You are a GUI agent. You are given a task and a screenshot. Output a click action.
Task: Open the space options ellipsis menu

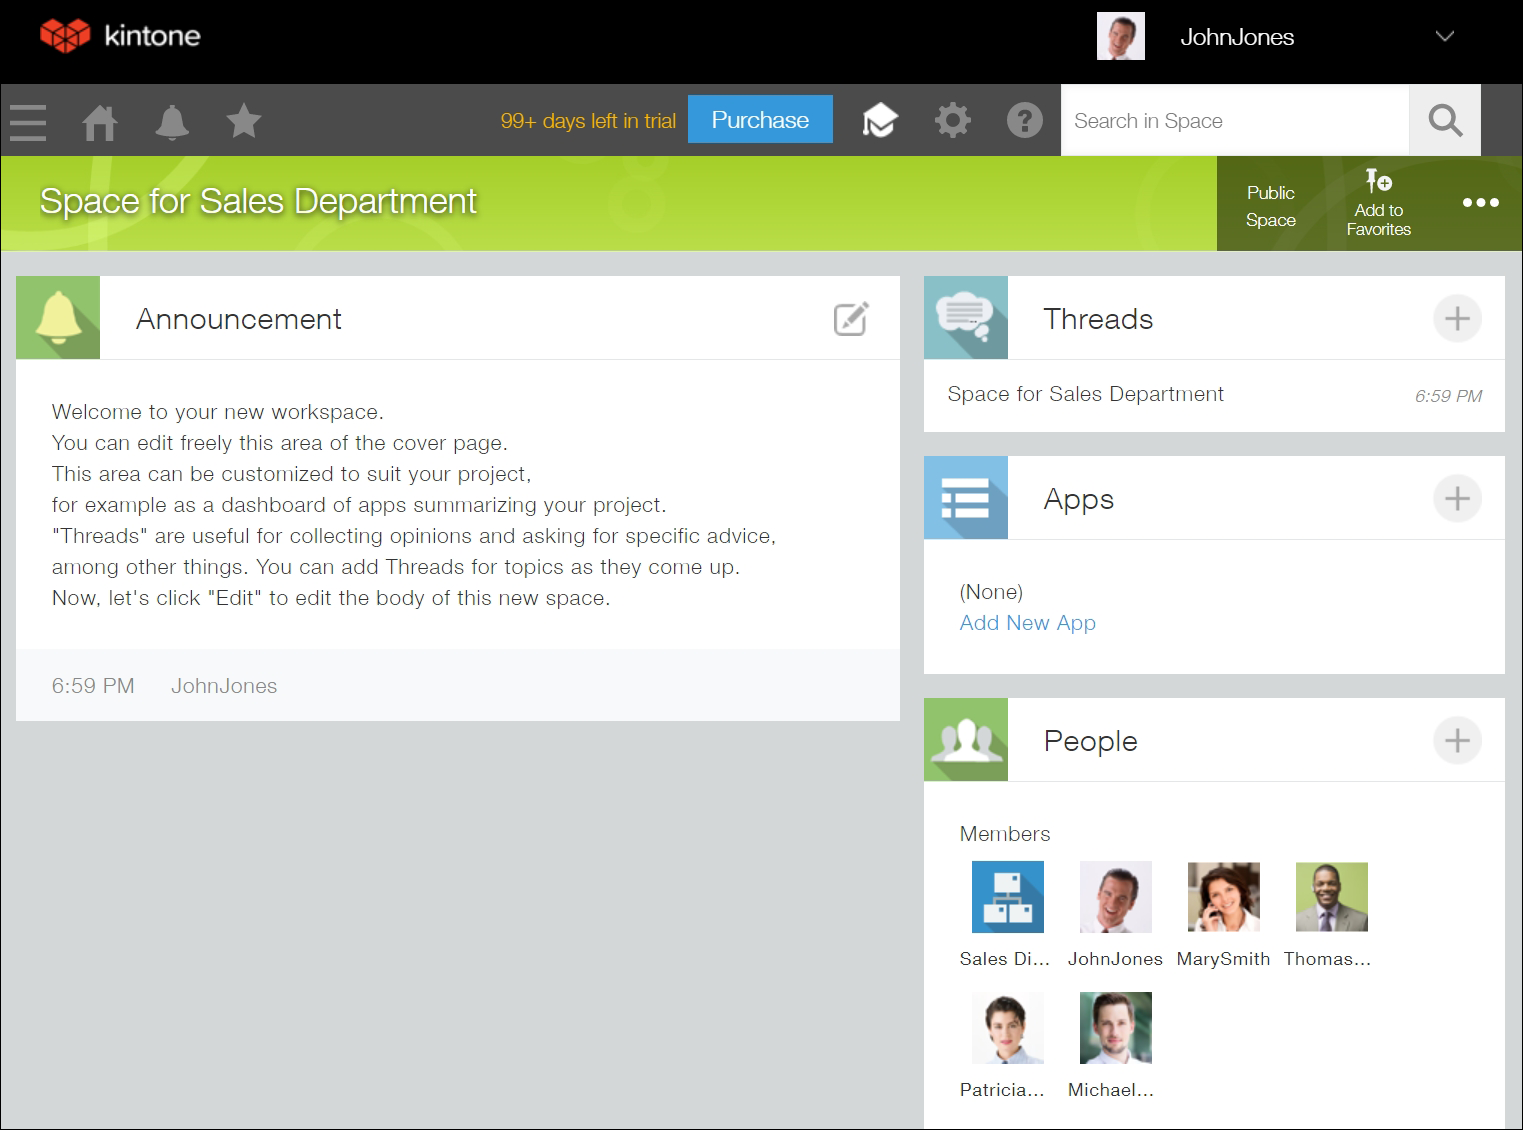point(1480,203)
